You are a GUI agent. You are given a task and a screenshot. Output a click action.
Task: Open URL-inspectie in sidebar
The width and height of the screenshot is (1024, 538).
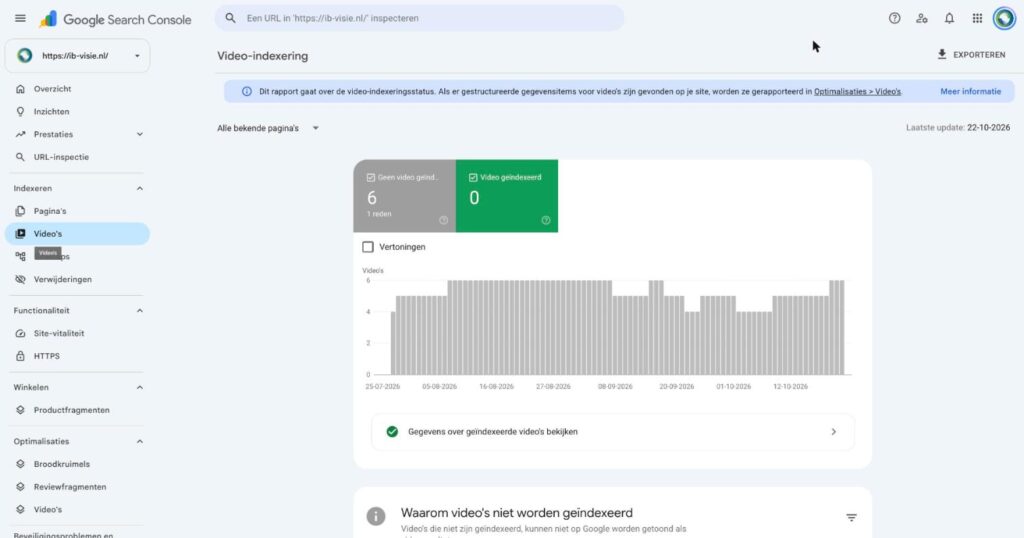pyautogui.click(x=77, y=157)
